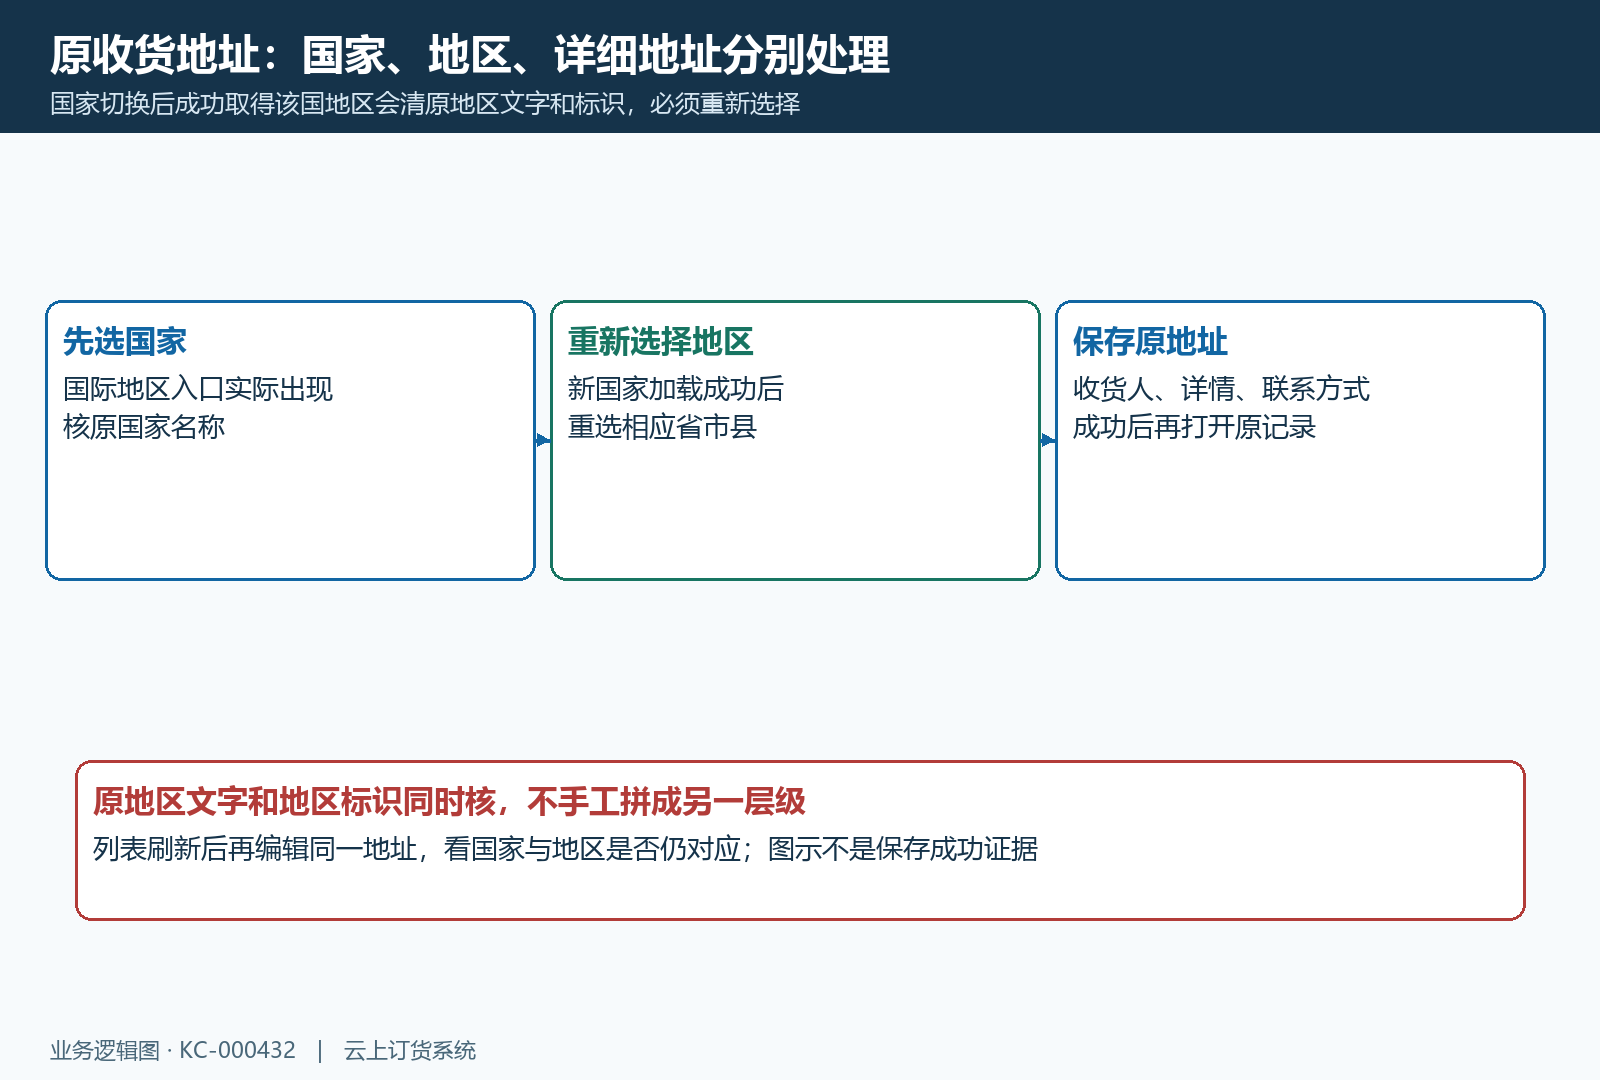This screenshot has height=1080, width=1600.
Task: Select the 保存原地址 card heading
Action: pos(1150,342)
